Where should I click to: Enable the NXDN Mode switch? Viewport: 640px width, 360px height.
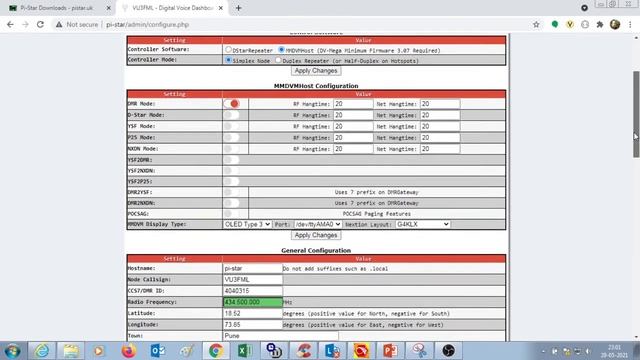231,149
